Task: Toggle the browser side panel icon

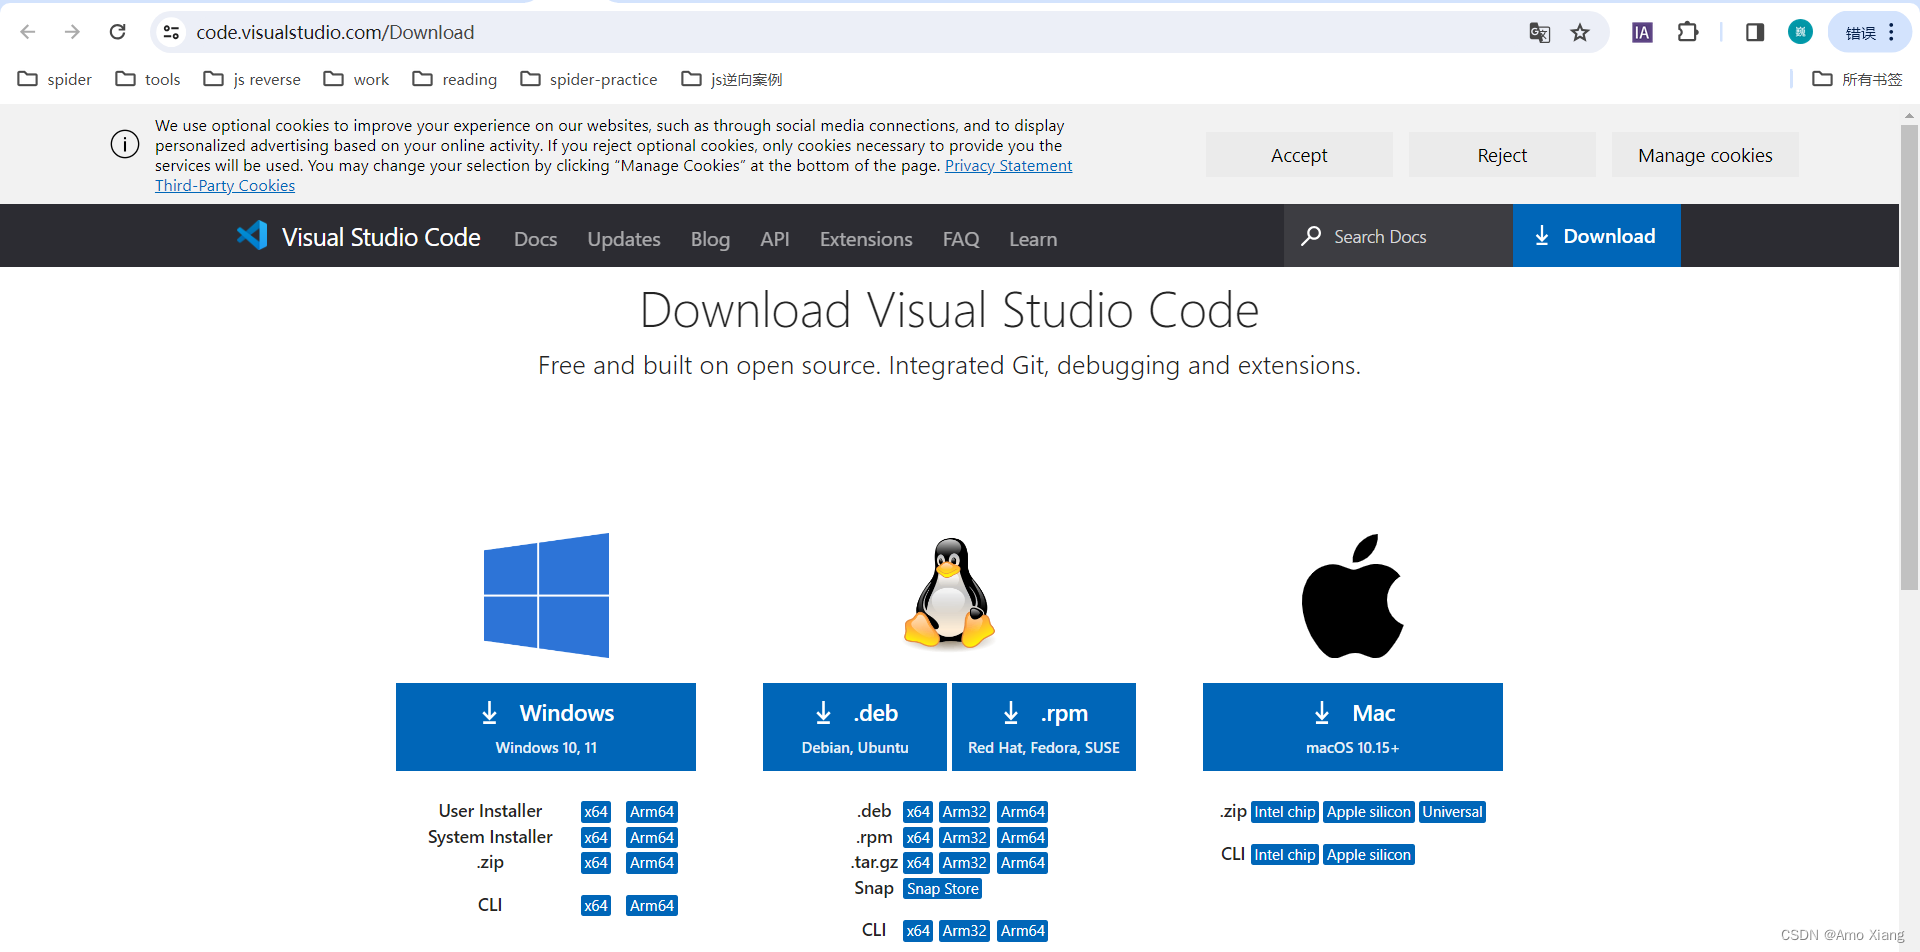Action: 1755,32
